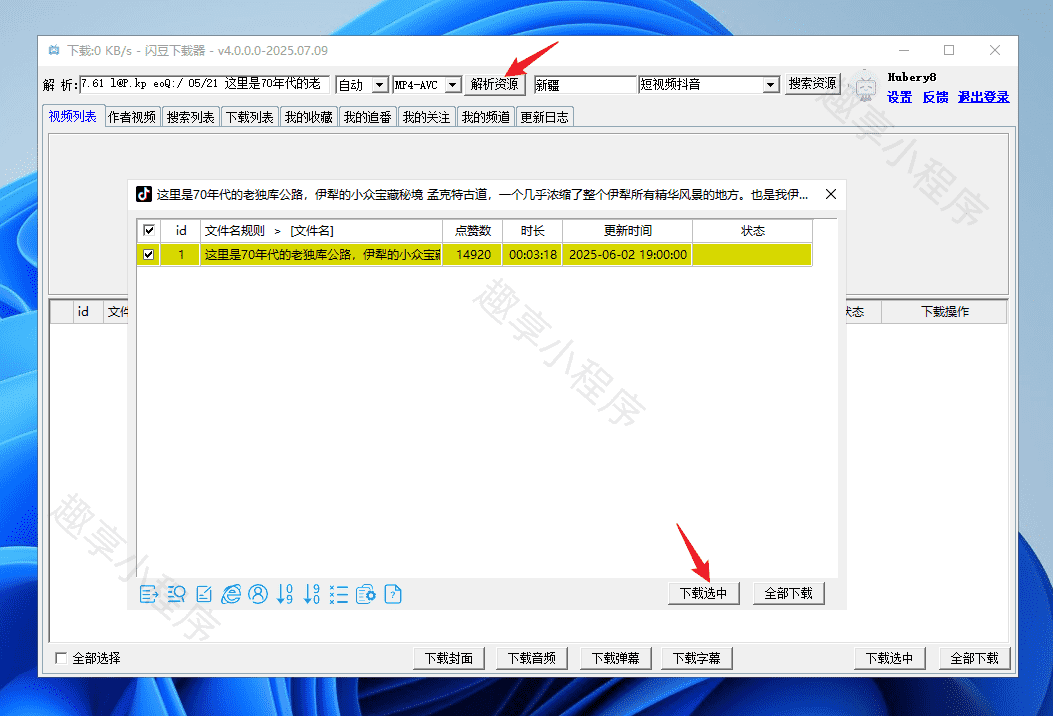Select the row titled 这里是70年代的老独库公路

[474, 255]
